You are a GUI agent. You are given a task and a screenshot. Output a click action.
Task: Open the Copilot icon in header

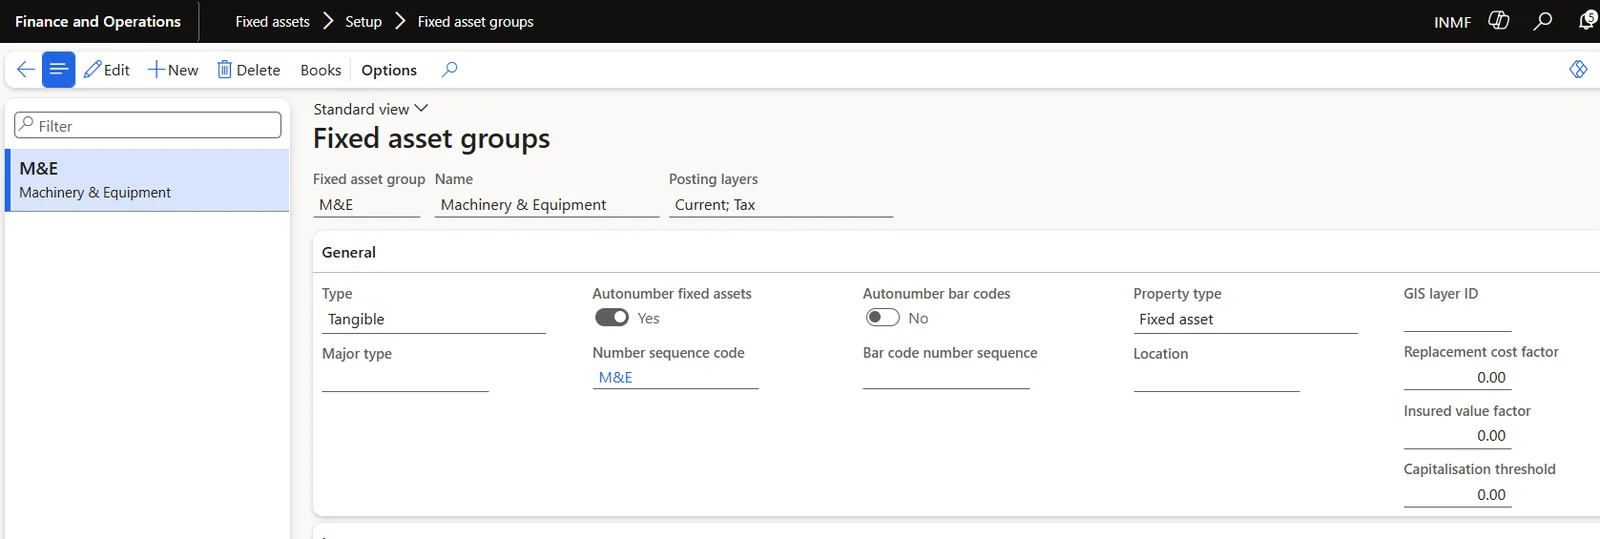click(1498, 21)
